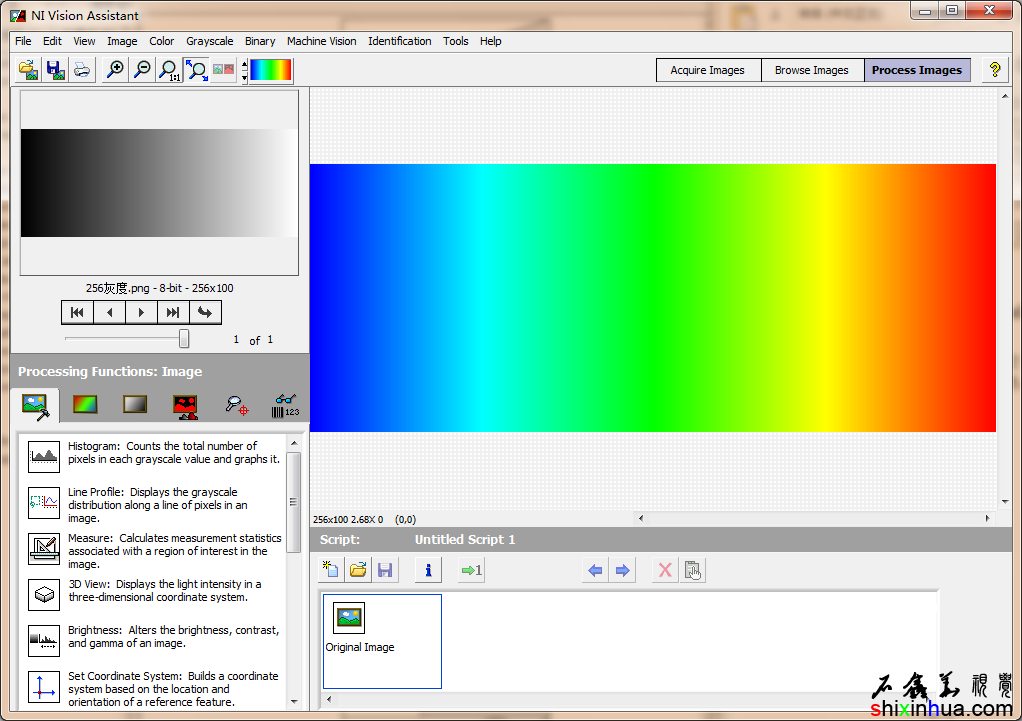
Task: Step the color palette spinner down
Action: 245,77
